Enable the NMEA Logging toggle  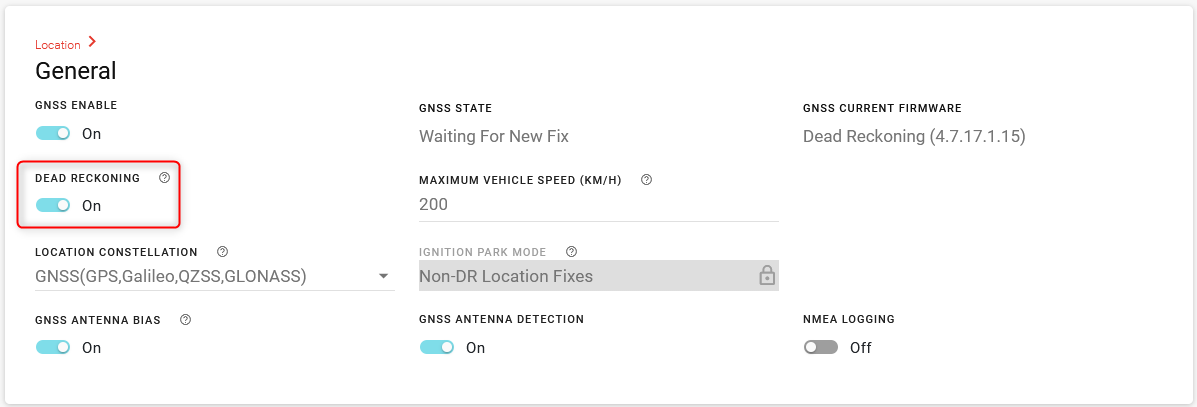click(x=821, y=347)
